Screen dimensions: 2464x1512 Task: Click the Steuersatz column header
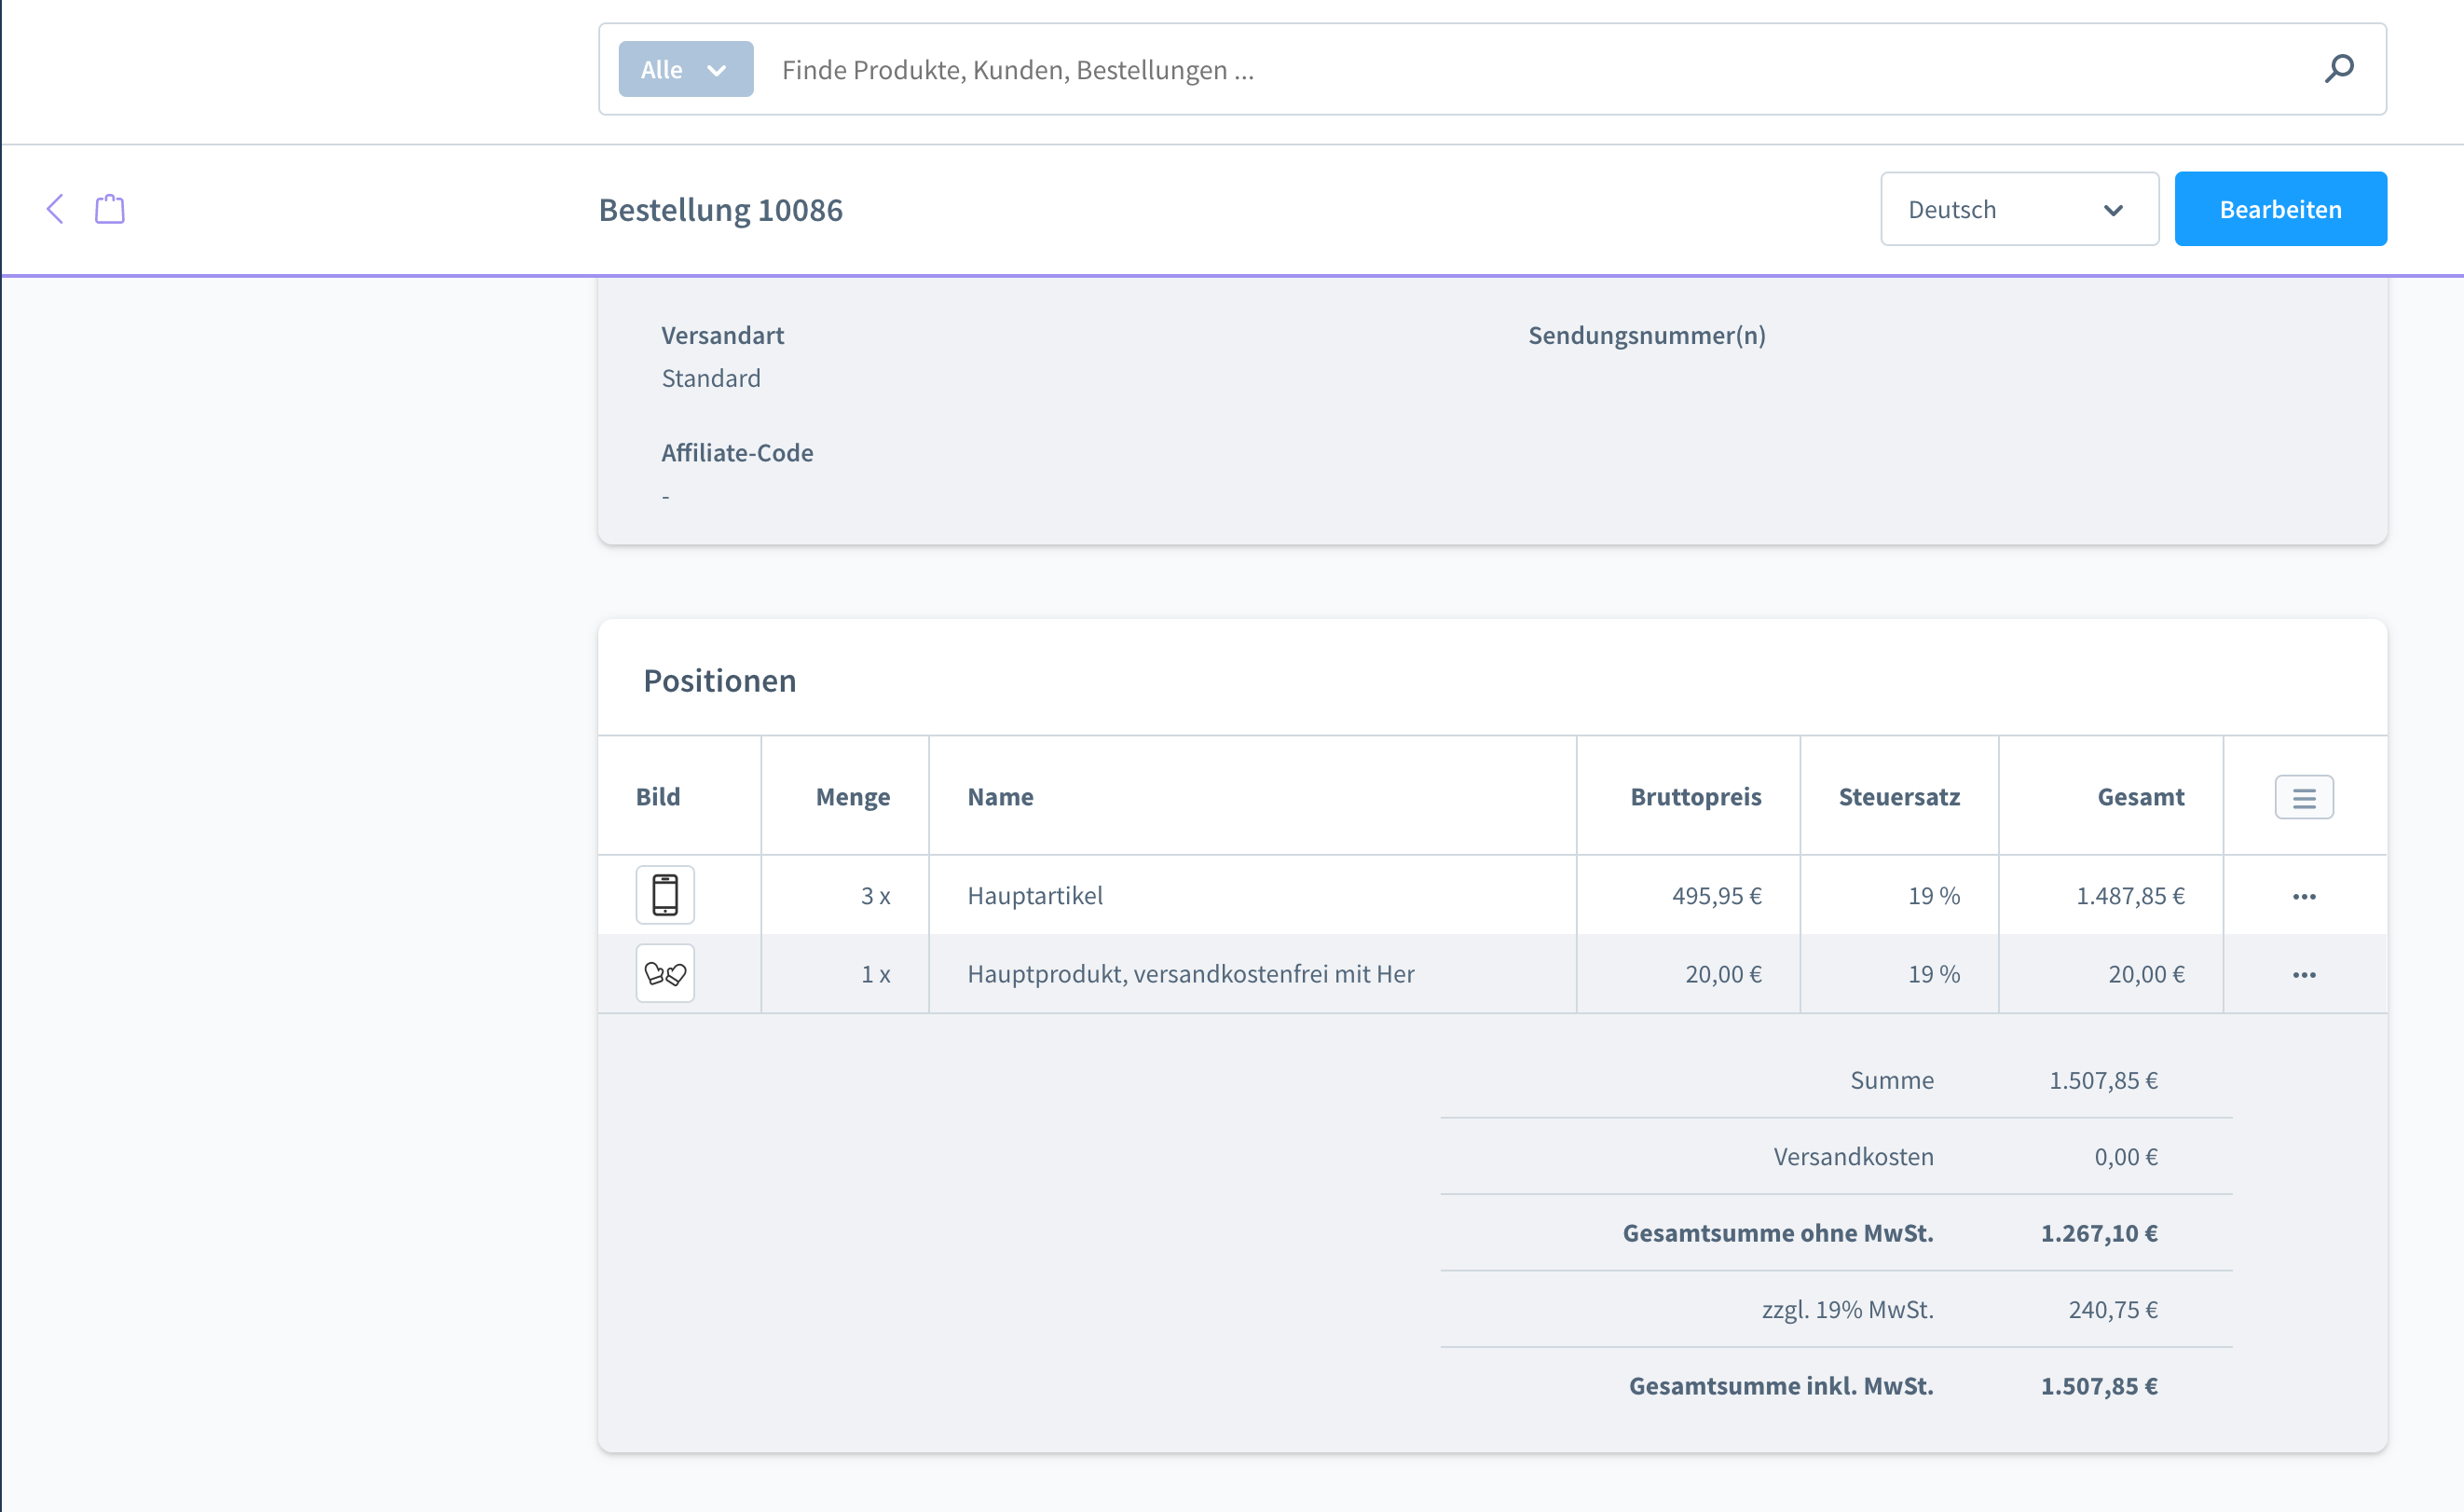pos(1899,797)
